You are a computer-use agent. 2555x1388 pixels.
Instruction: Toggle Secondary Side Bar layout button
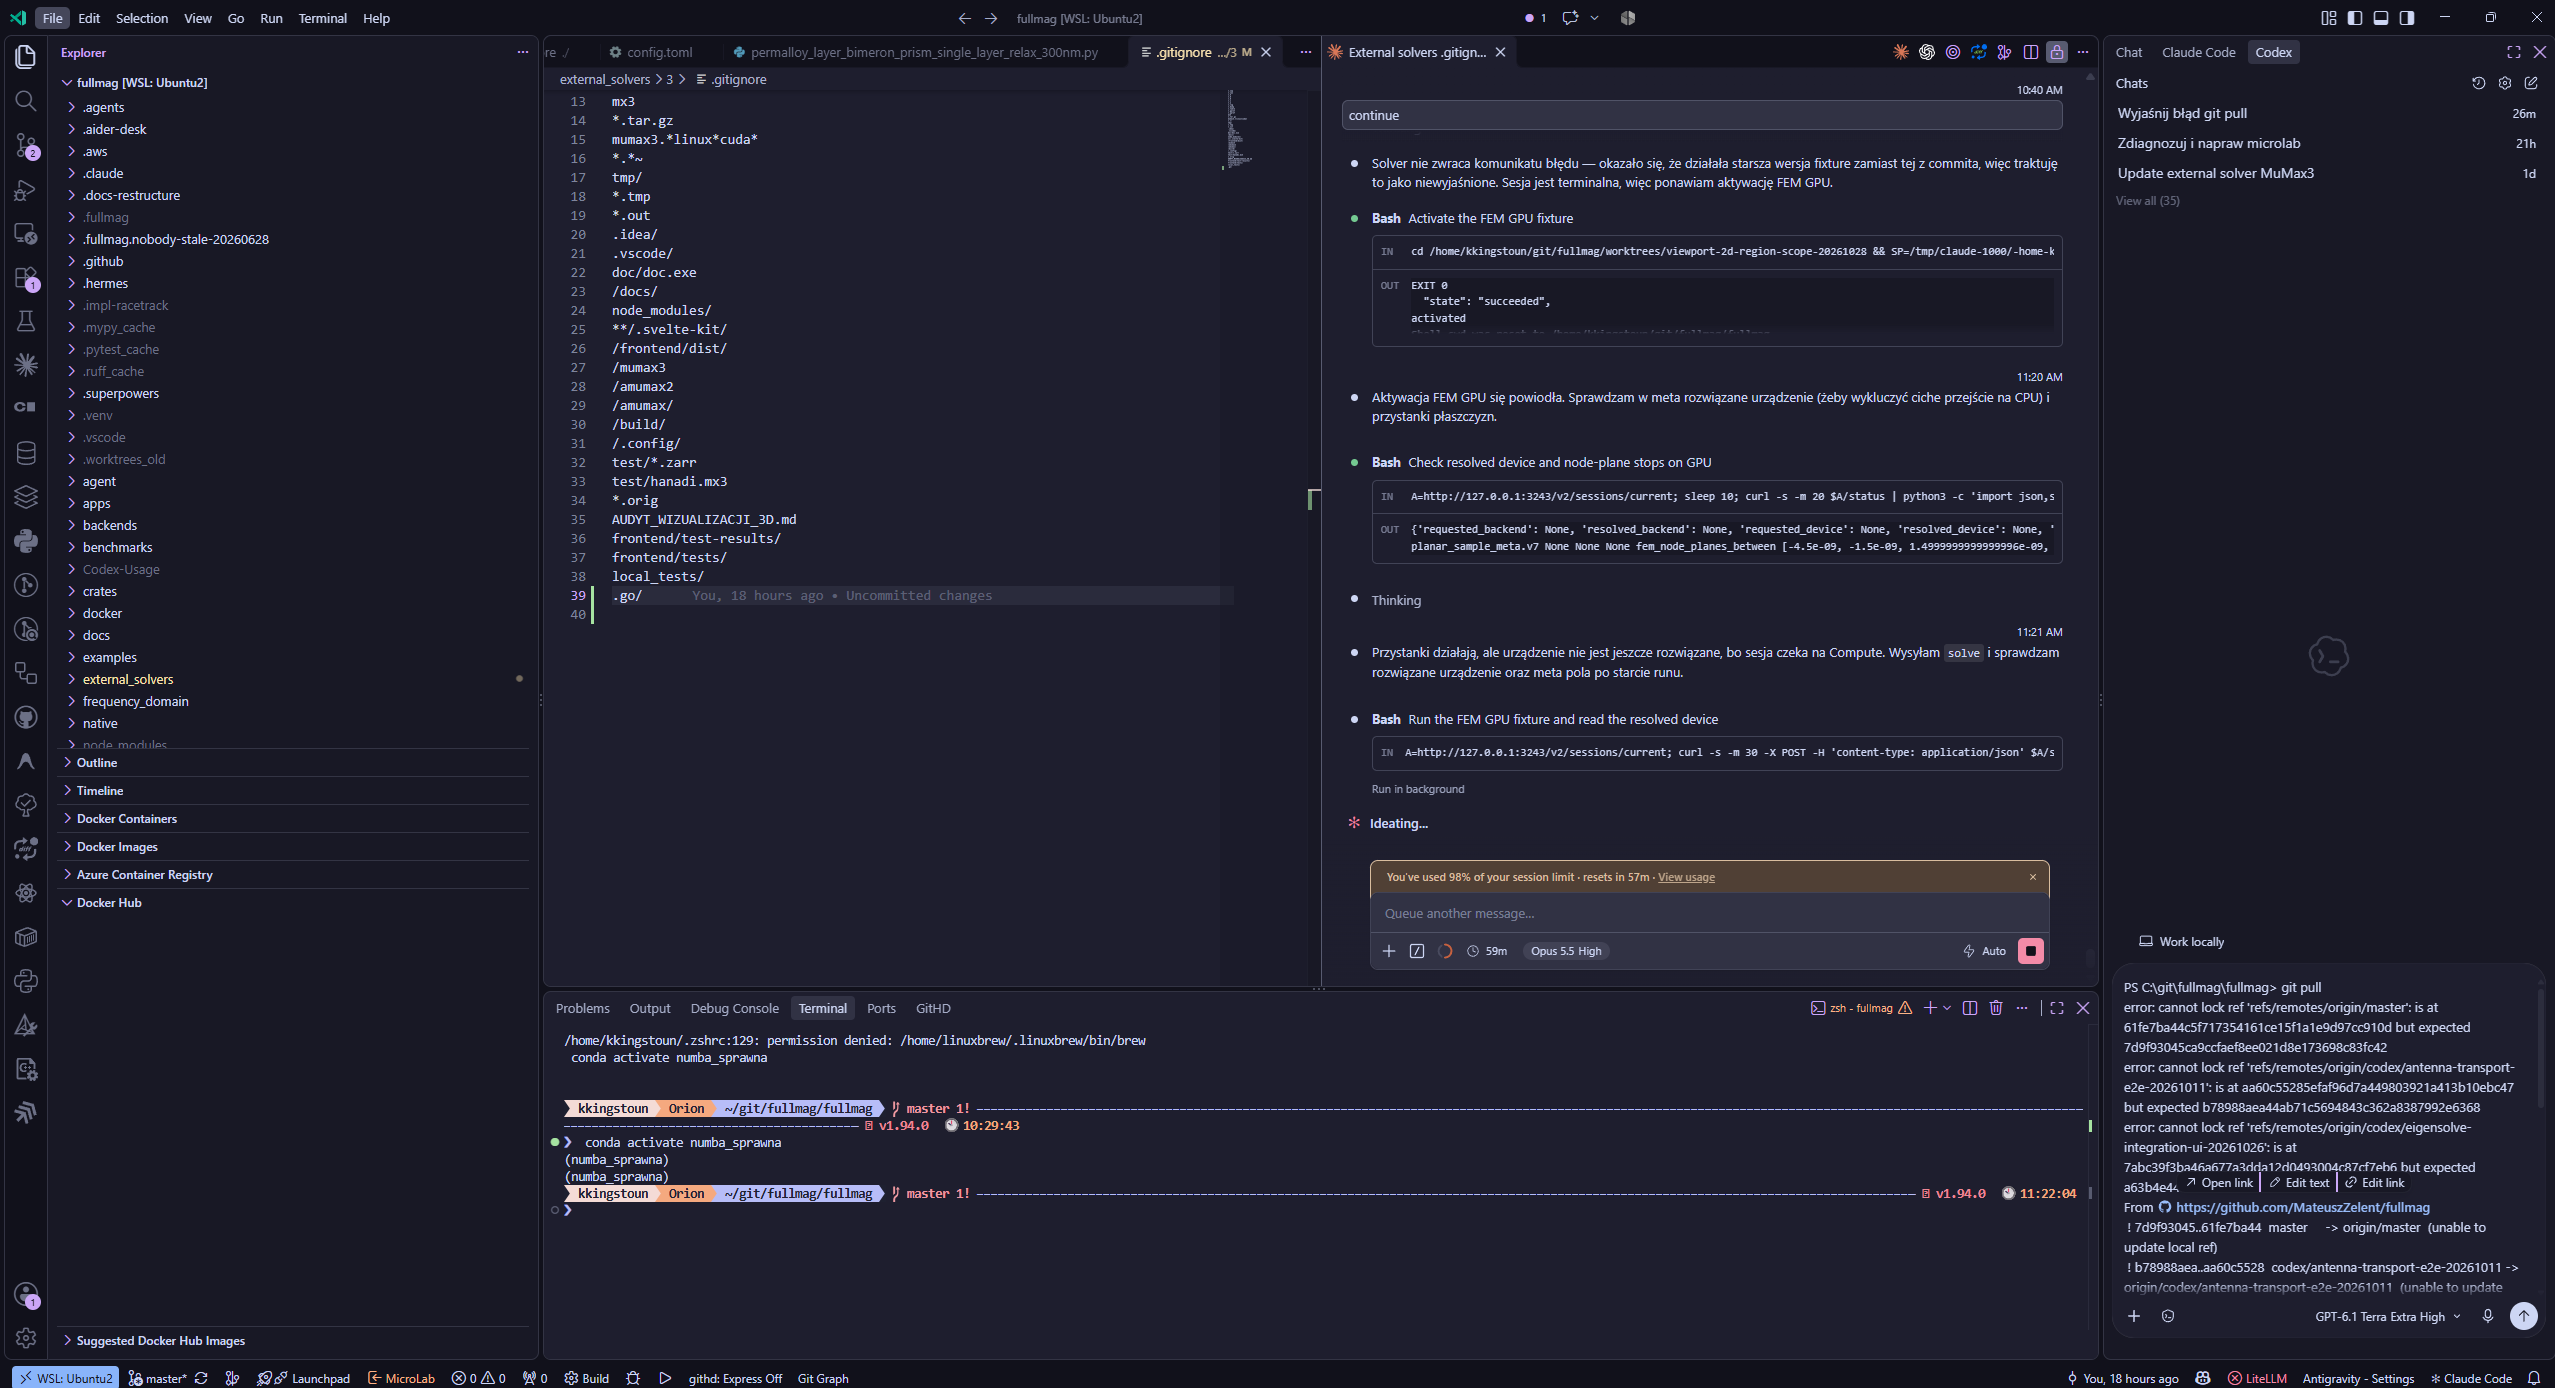[x=2407, y=18]
